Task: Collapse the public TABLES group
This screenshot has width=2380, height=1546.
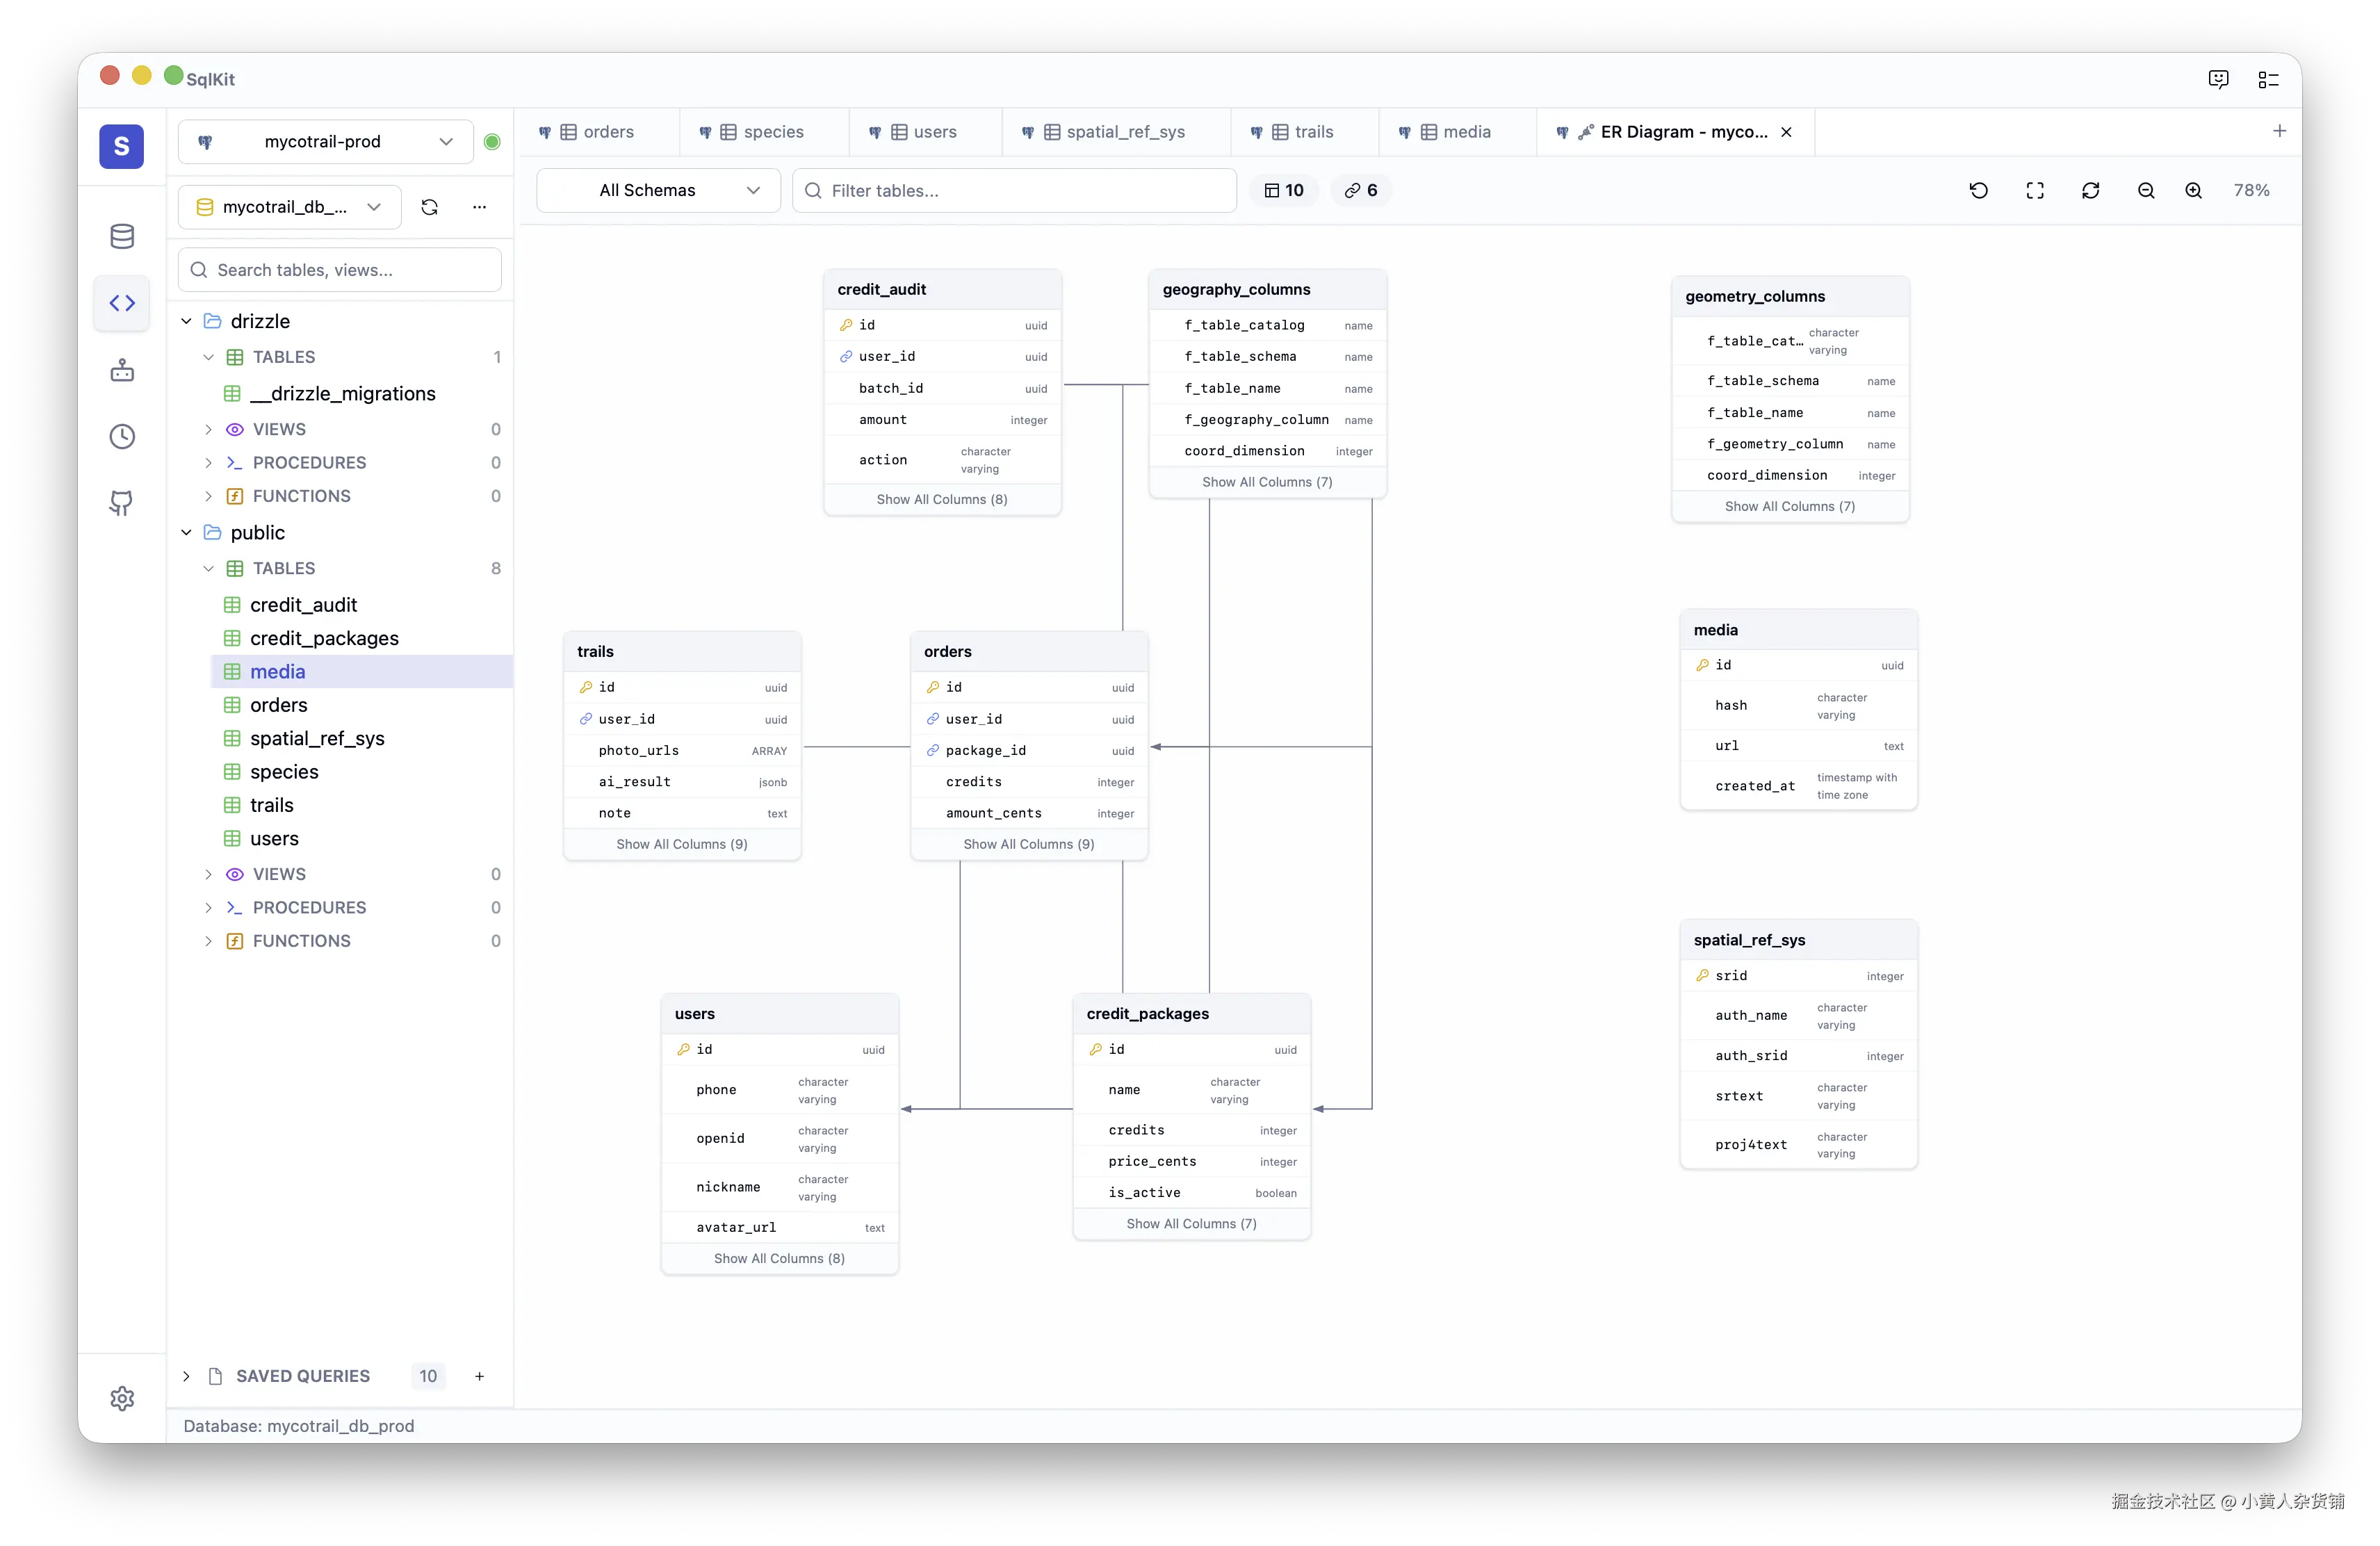Action: point(208,568)
